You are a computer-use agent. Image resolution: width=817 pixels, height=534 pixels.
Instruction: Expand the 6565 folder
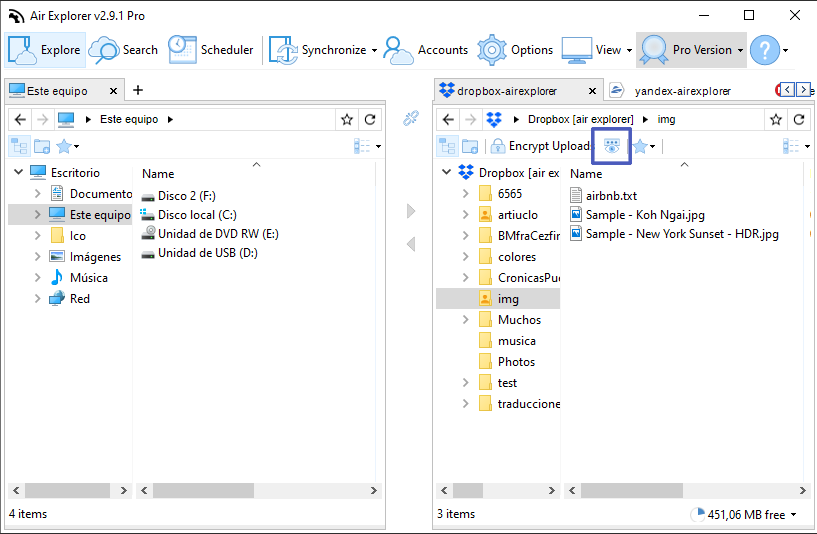[x=465, y=193]
